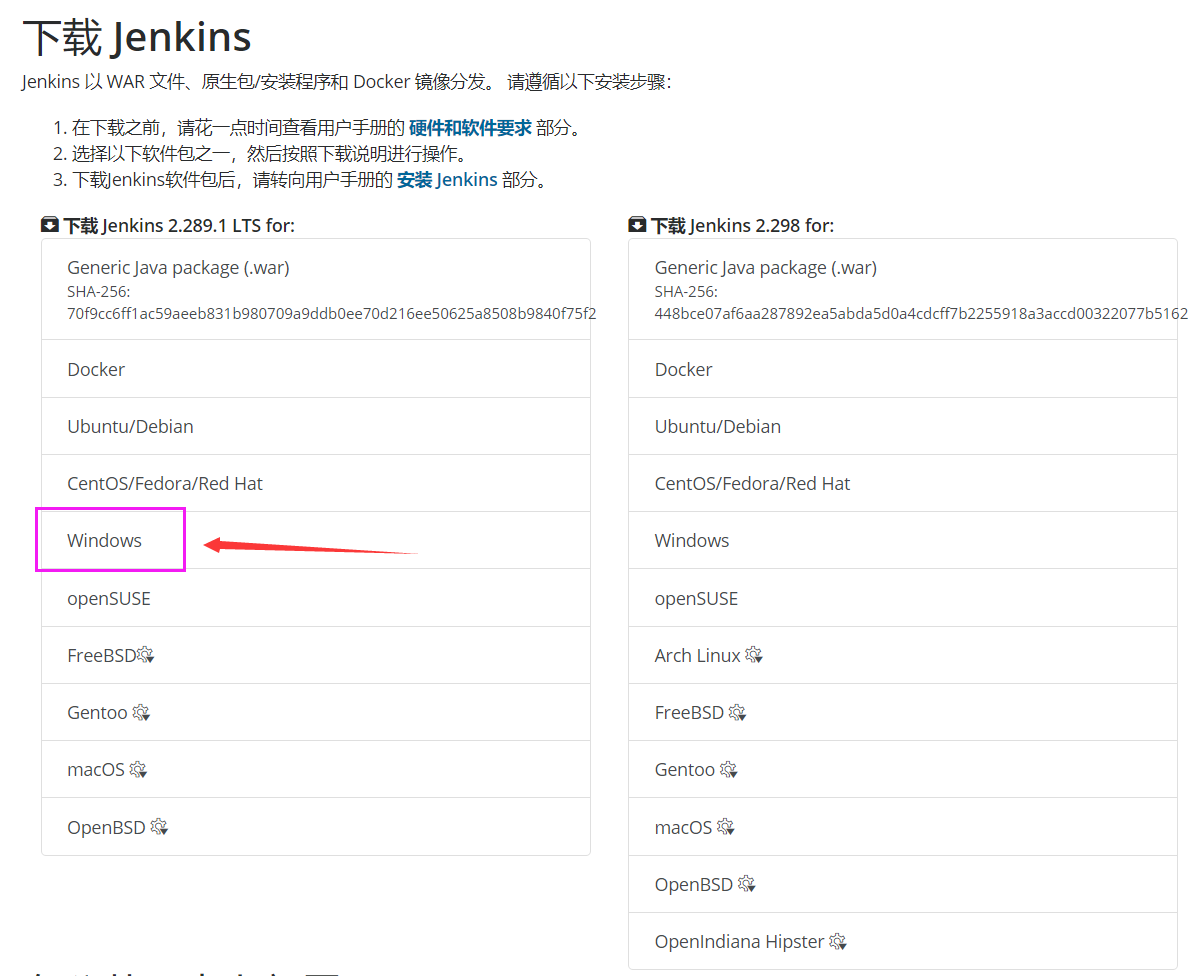Click the gear icon next to macOS in LTS list

pos(138,770)
